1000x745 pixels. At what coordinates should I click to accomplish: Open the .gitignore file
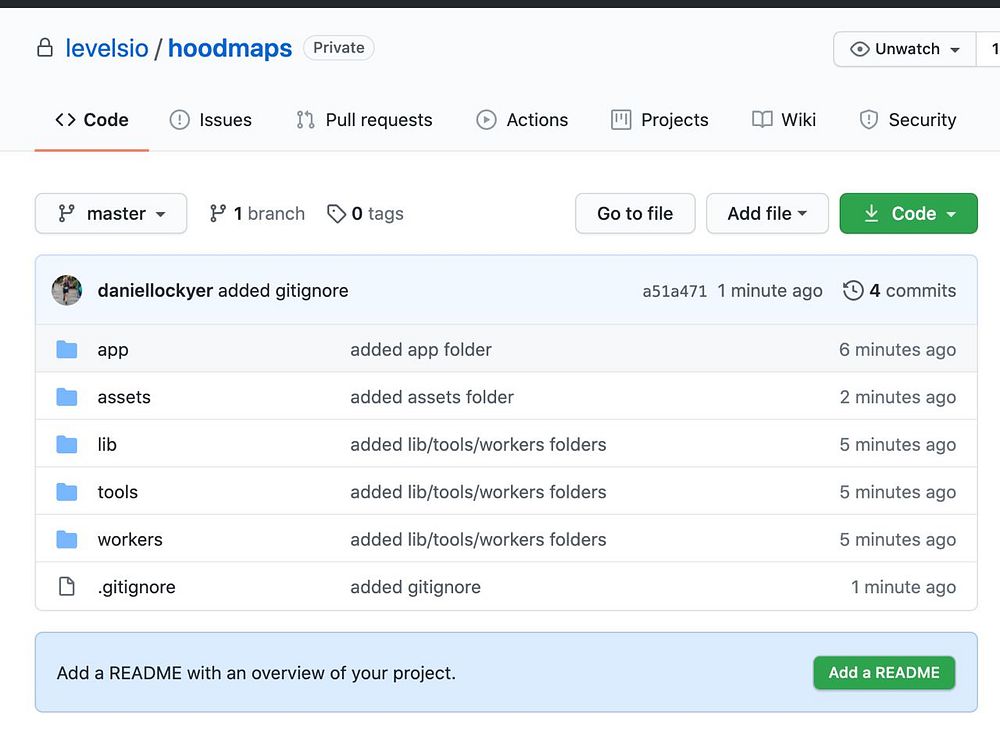(136, 587)
